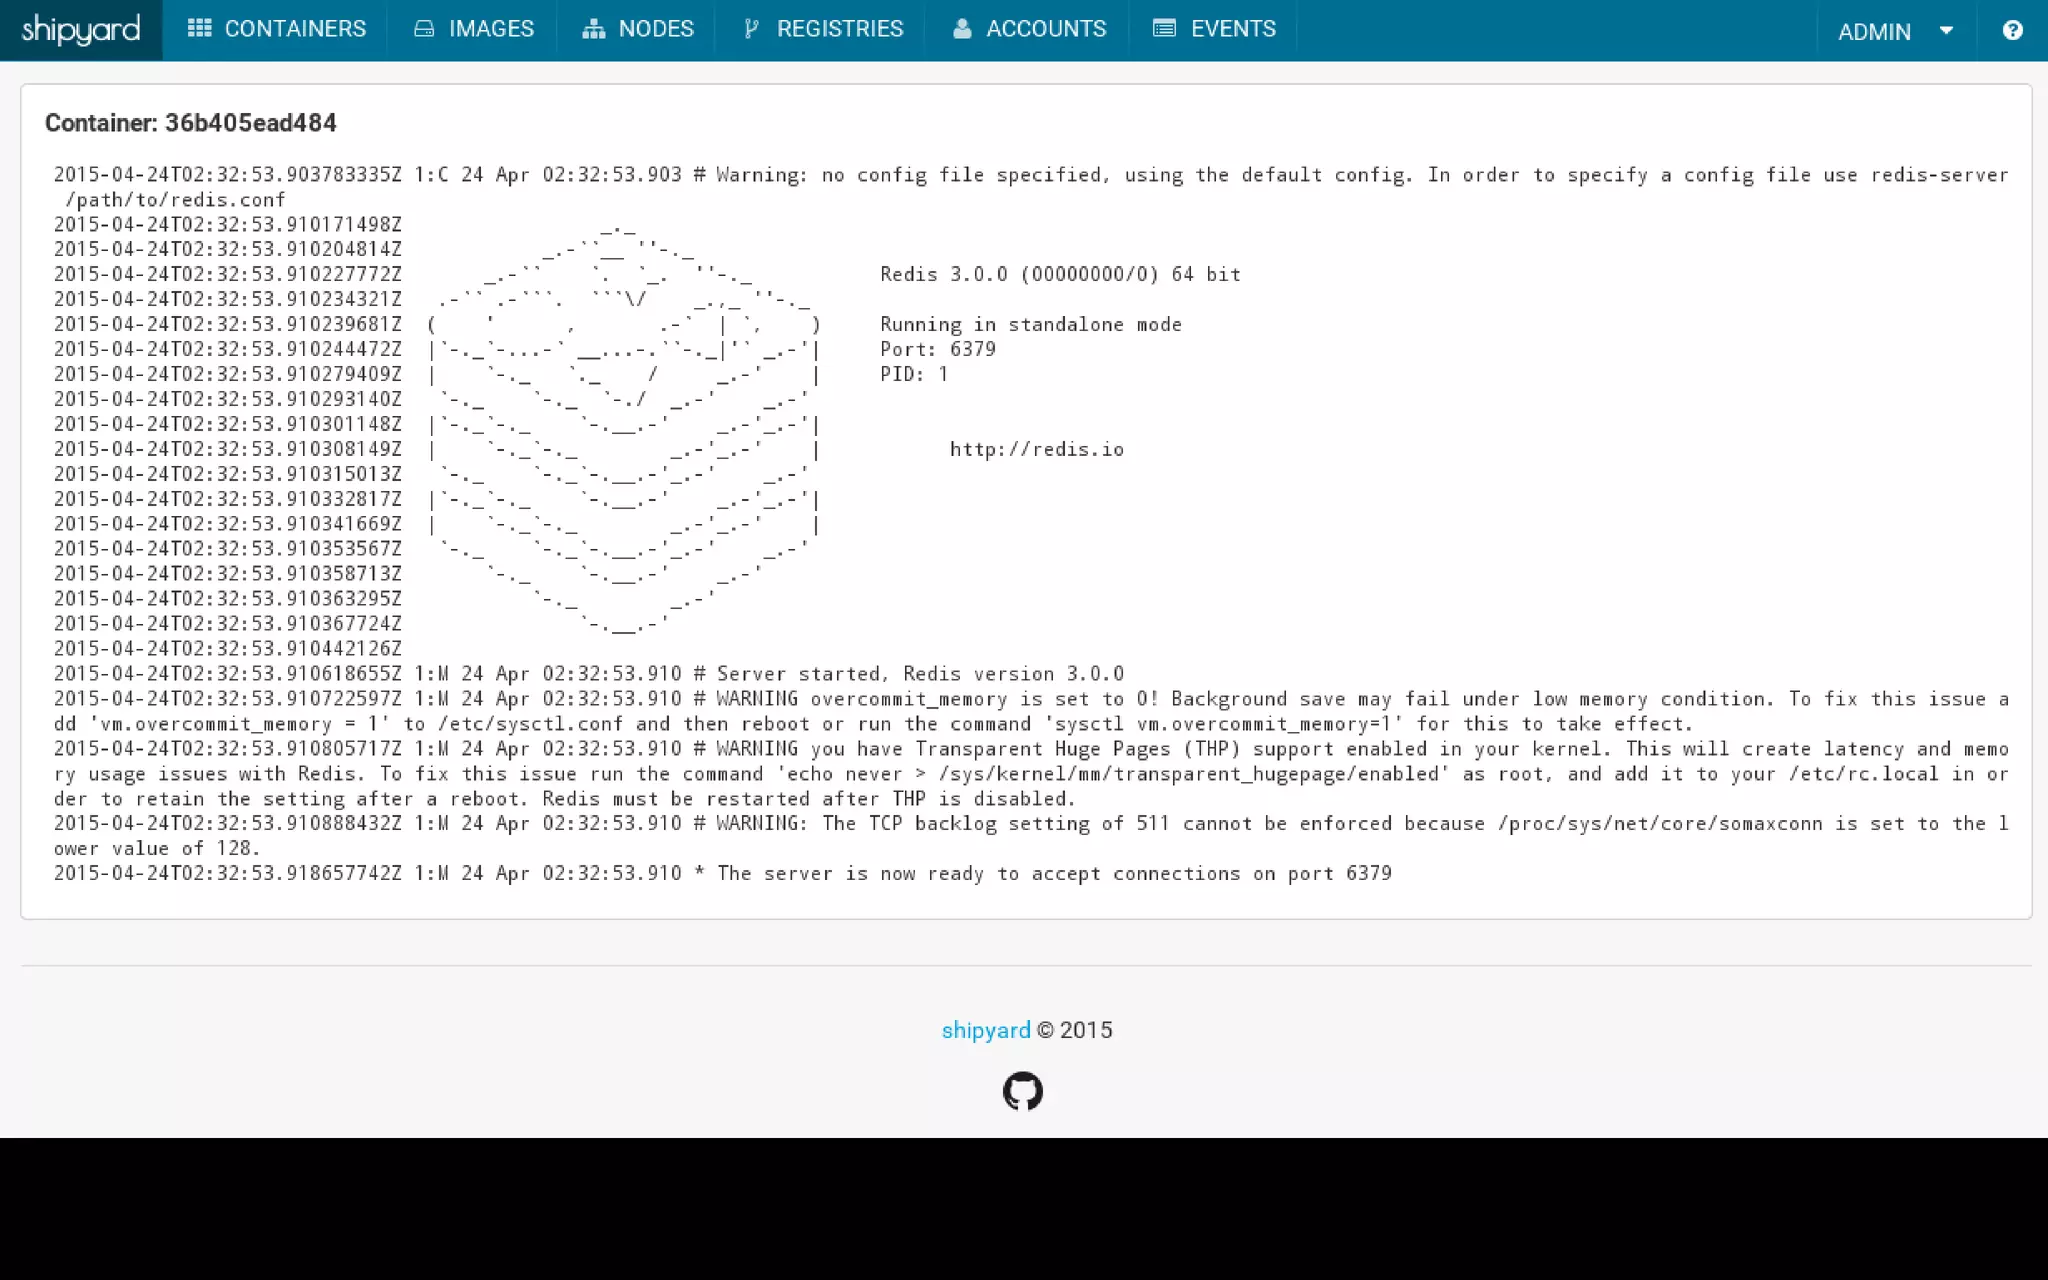Click the ADMIN dropdown caret arrow
The height and width of the screenshot is (1280, 2048).
(x=1946, y=31)
